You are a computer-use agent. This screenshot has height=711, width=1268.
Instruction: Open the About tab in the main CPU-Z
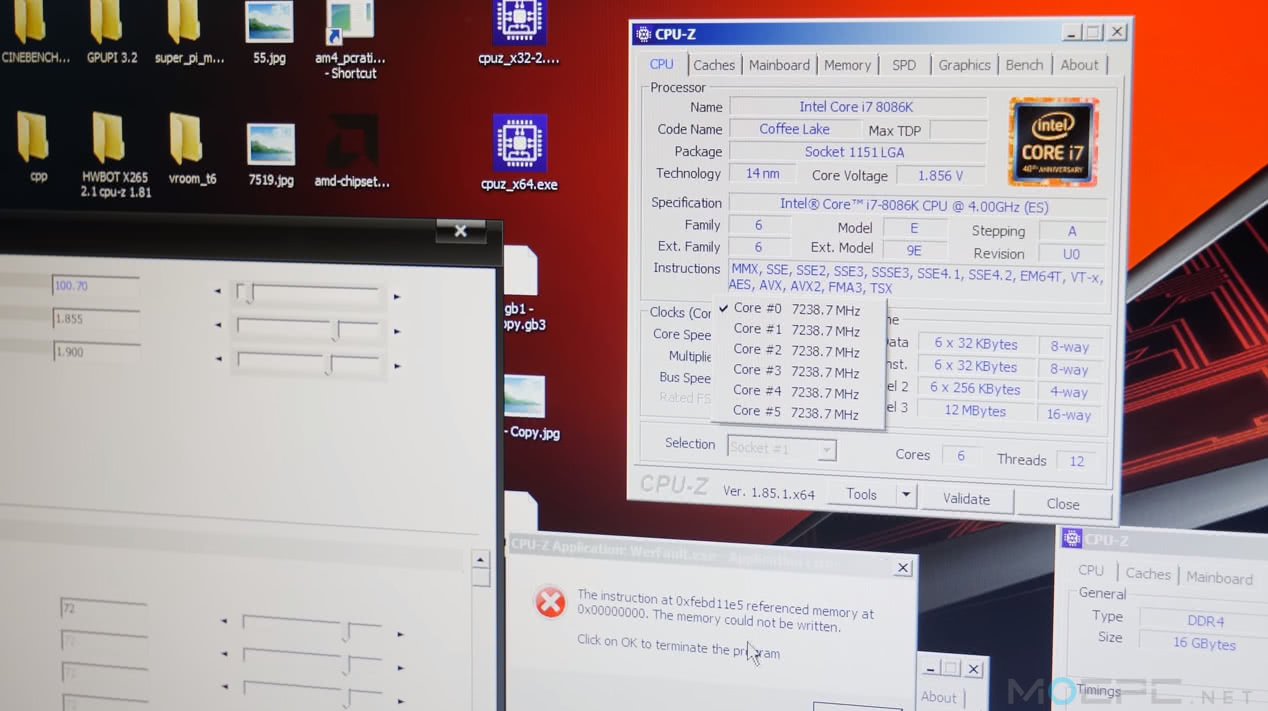1079,65
